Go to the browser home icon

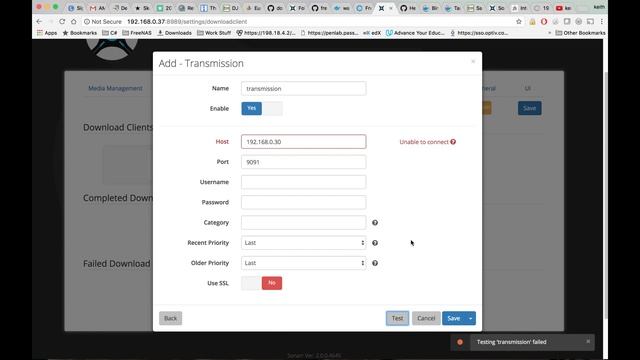click(x=73, y=21)
